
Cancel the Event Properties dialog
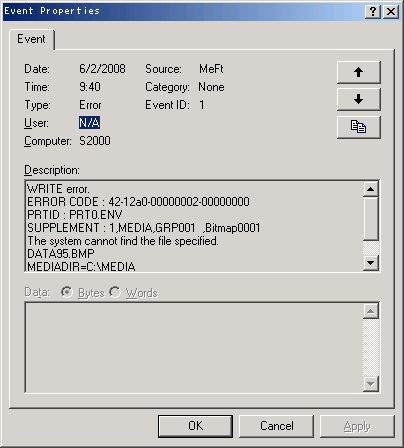pyautogui.click(x=276, y=426)
